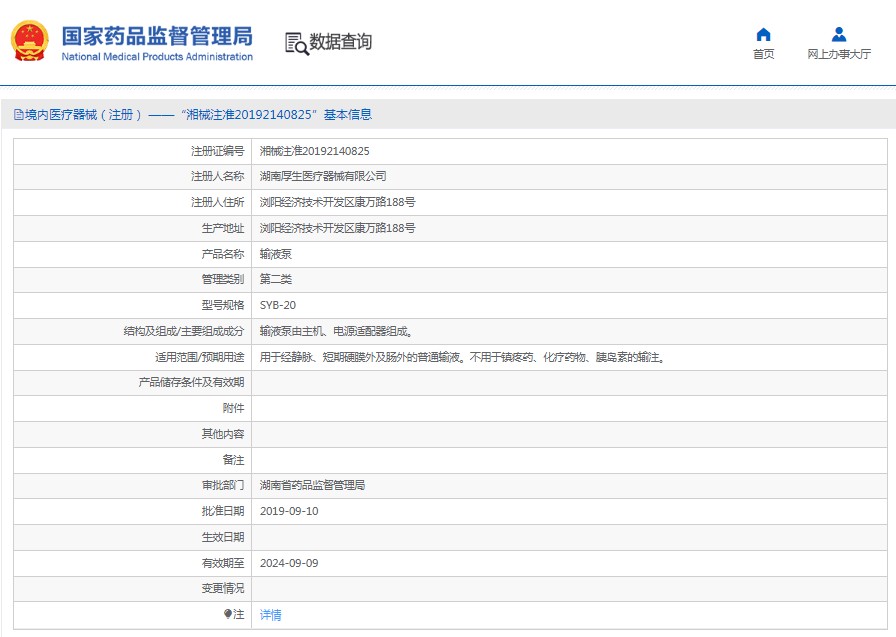Click the 输液泵 product name value

coord(276,254)
